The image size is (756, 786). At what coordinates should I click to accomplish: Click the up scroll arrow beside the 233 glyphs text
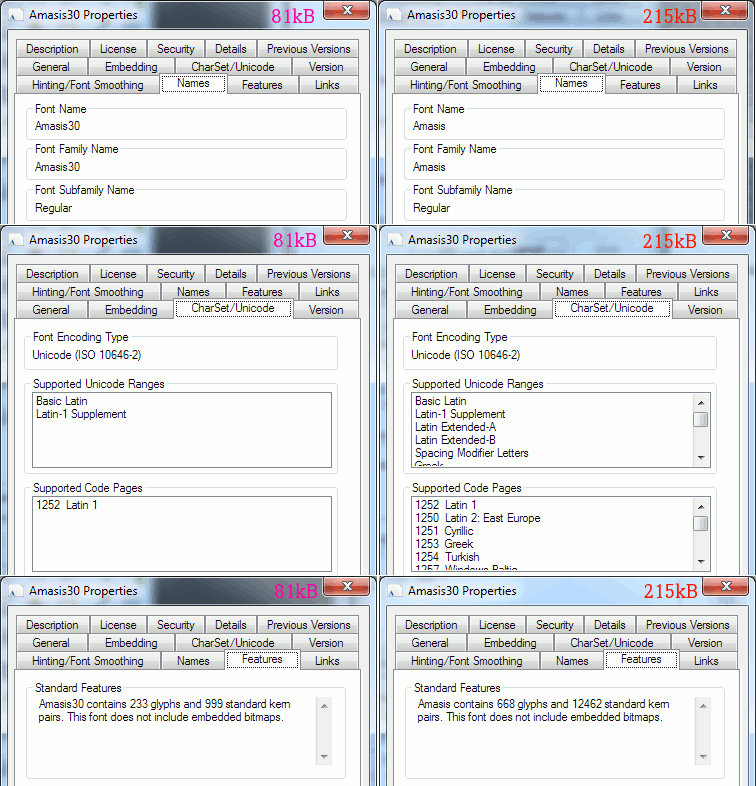(324, 706)
